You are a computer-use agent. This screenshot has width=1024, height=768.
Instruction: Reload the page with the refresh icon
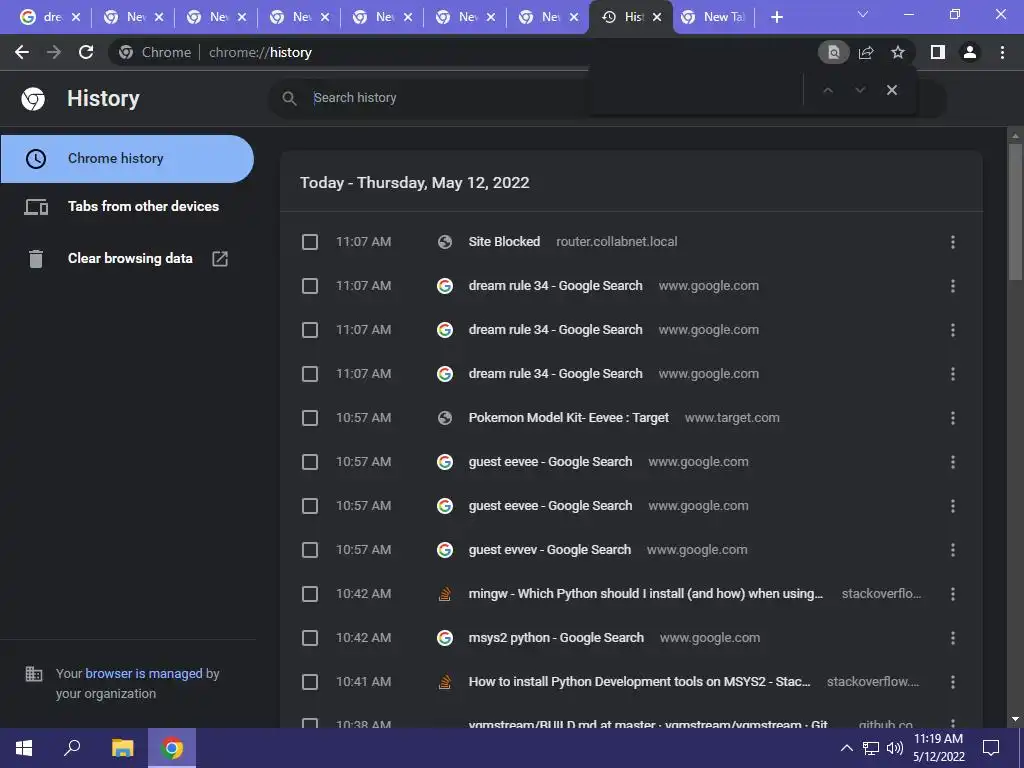(86, 52)
